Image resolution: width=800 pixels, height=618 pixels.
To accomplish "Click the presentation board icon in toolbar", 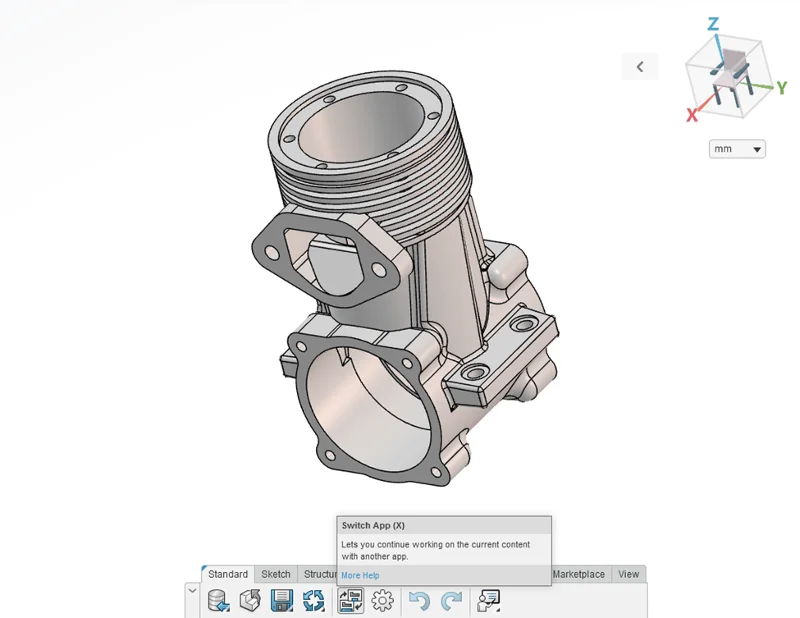I will [489, 600].
